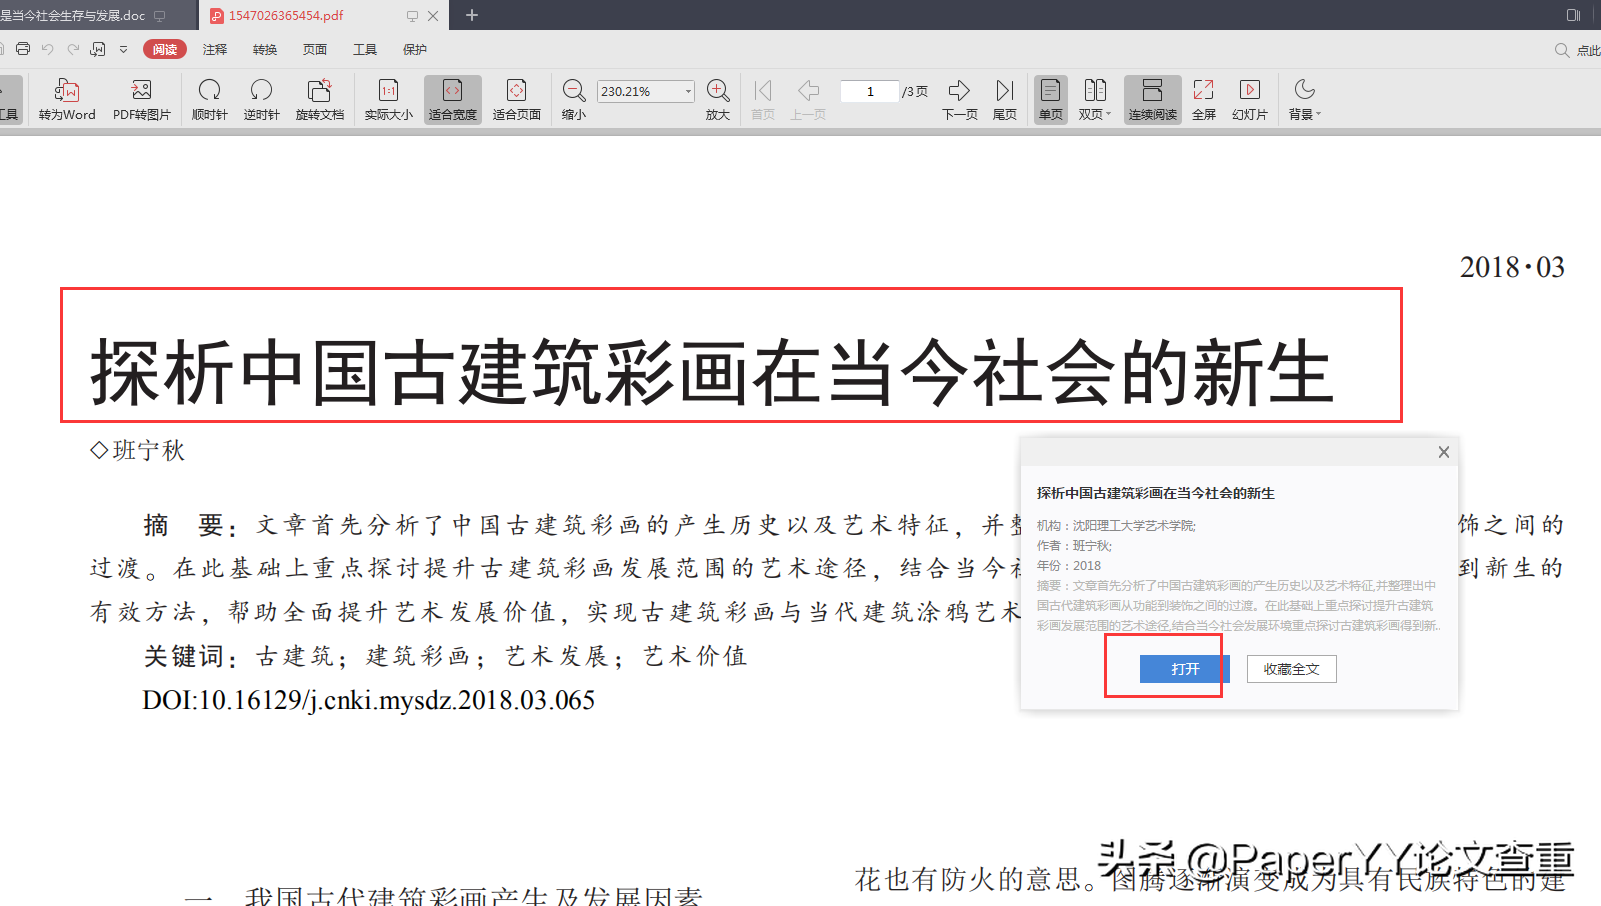Image resolution: width=1601 pixels, height=906 pixels.
Task: Click monitor icon on the pdf tab
Action: point(412,16)
